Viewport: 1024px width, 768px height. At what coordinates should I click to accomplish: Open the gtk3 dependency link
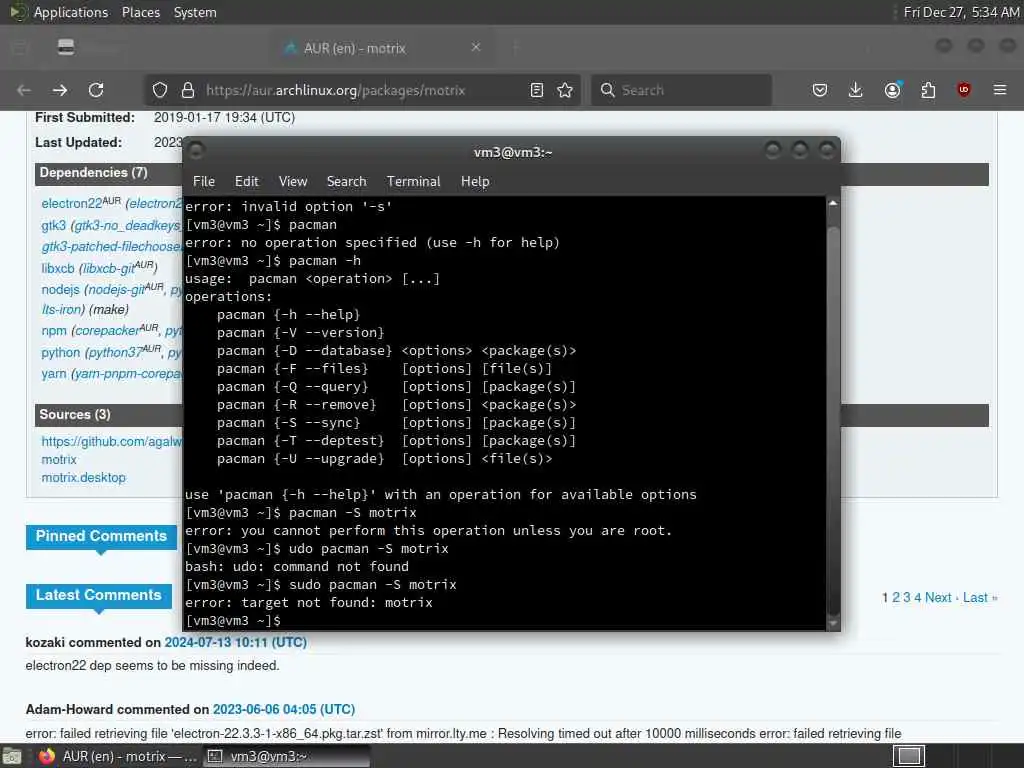54,225
